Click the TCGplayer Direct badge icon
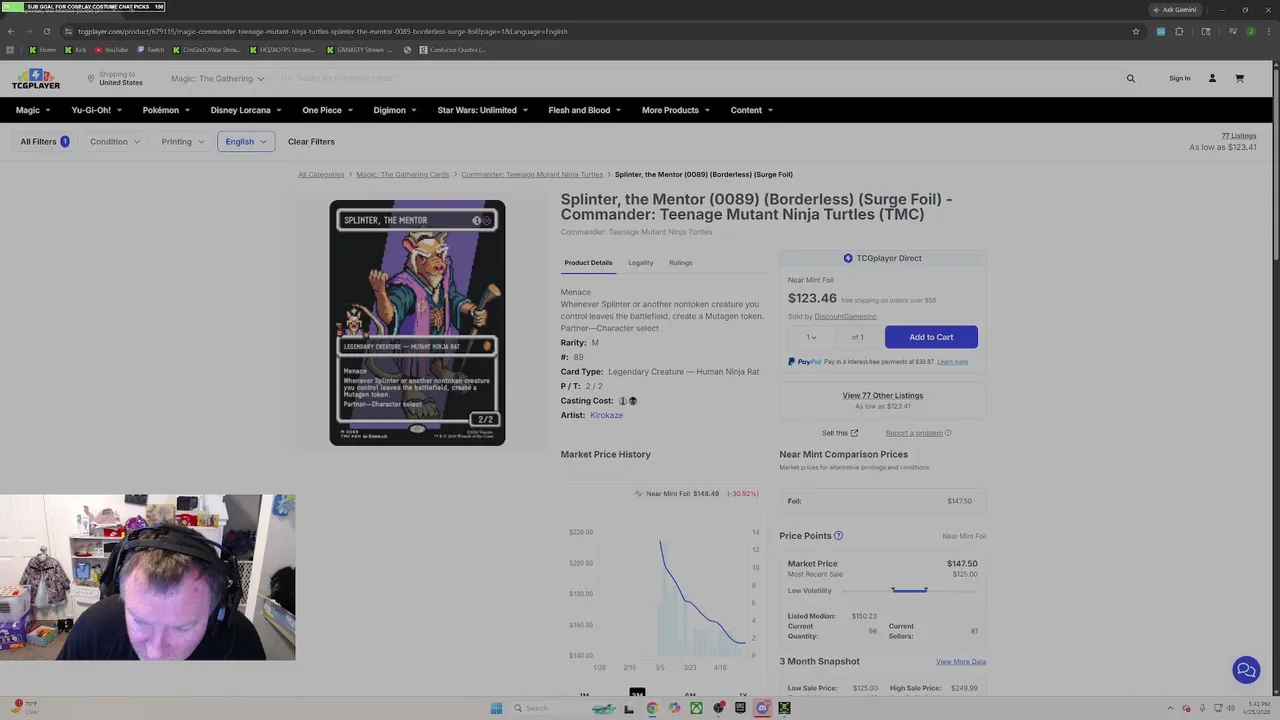 848,258
